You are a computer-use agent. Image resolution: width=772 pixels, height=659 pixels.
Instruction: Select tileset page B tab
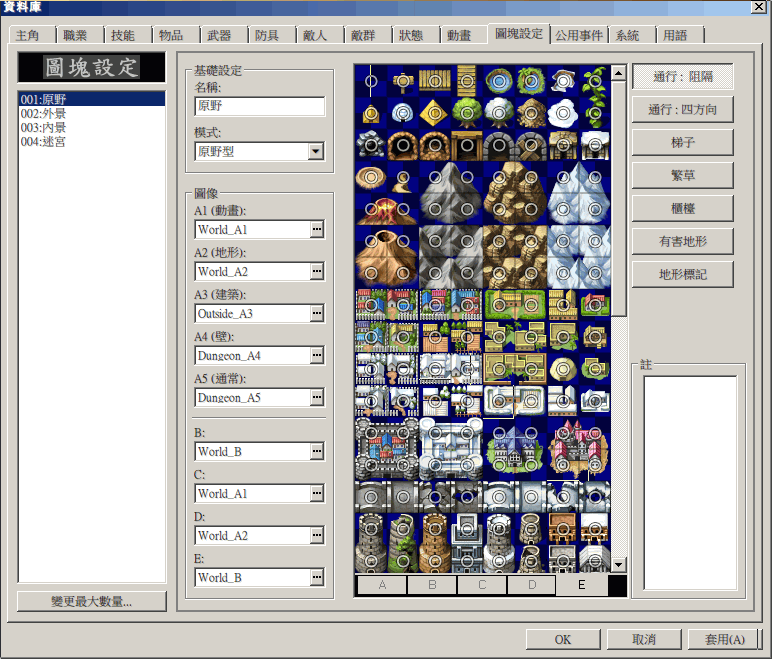[x=432, y=585]
